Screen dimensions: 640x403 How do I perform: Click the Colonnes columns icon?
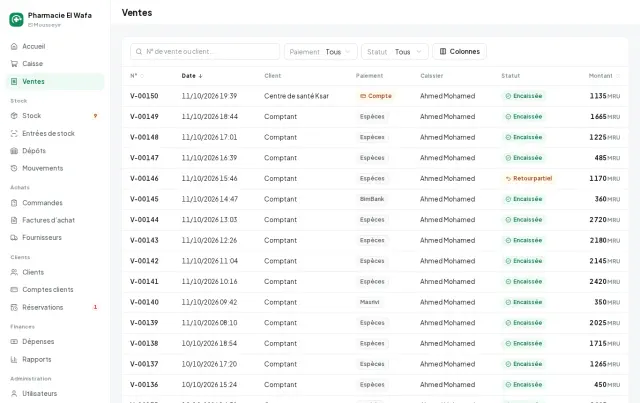(x=443, y=51)
